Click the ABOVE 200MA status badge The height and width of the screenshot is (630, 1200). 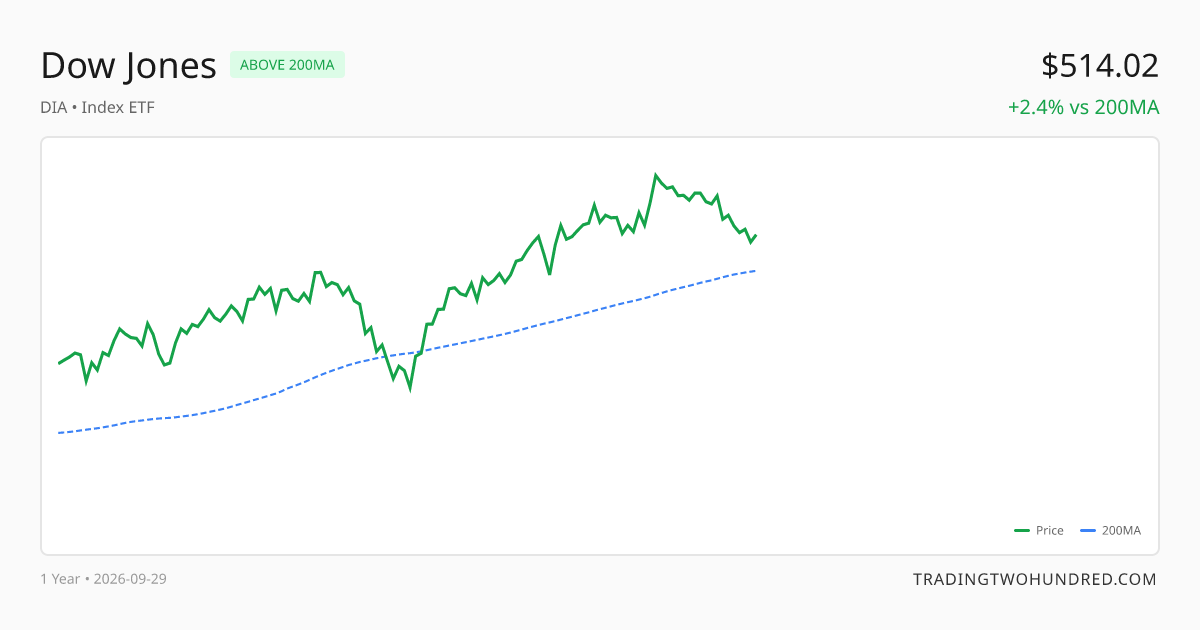[287, 65]
